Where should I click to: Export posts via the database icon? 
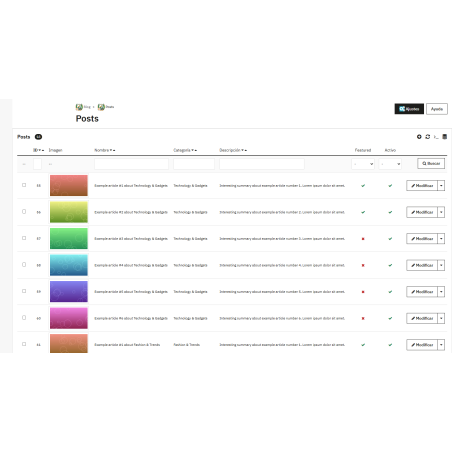(x=444, y=137)
